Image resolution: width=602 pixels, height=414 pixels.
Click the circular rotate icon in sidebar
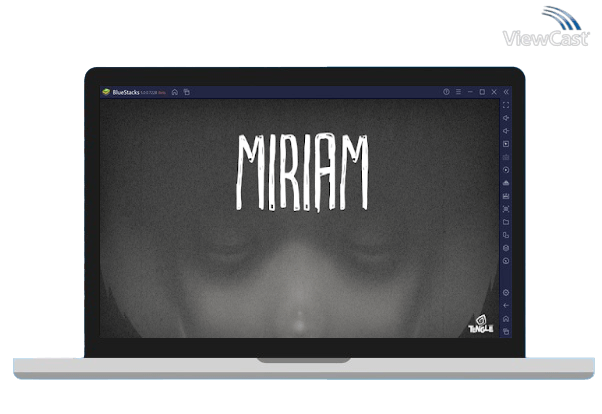(x=506, y=261)
